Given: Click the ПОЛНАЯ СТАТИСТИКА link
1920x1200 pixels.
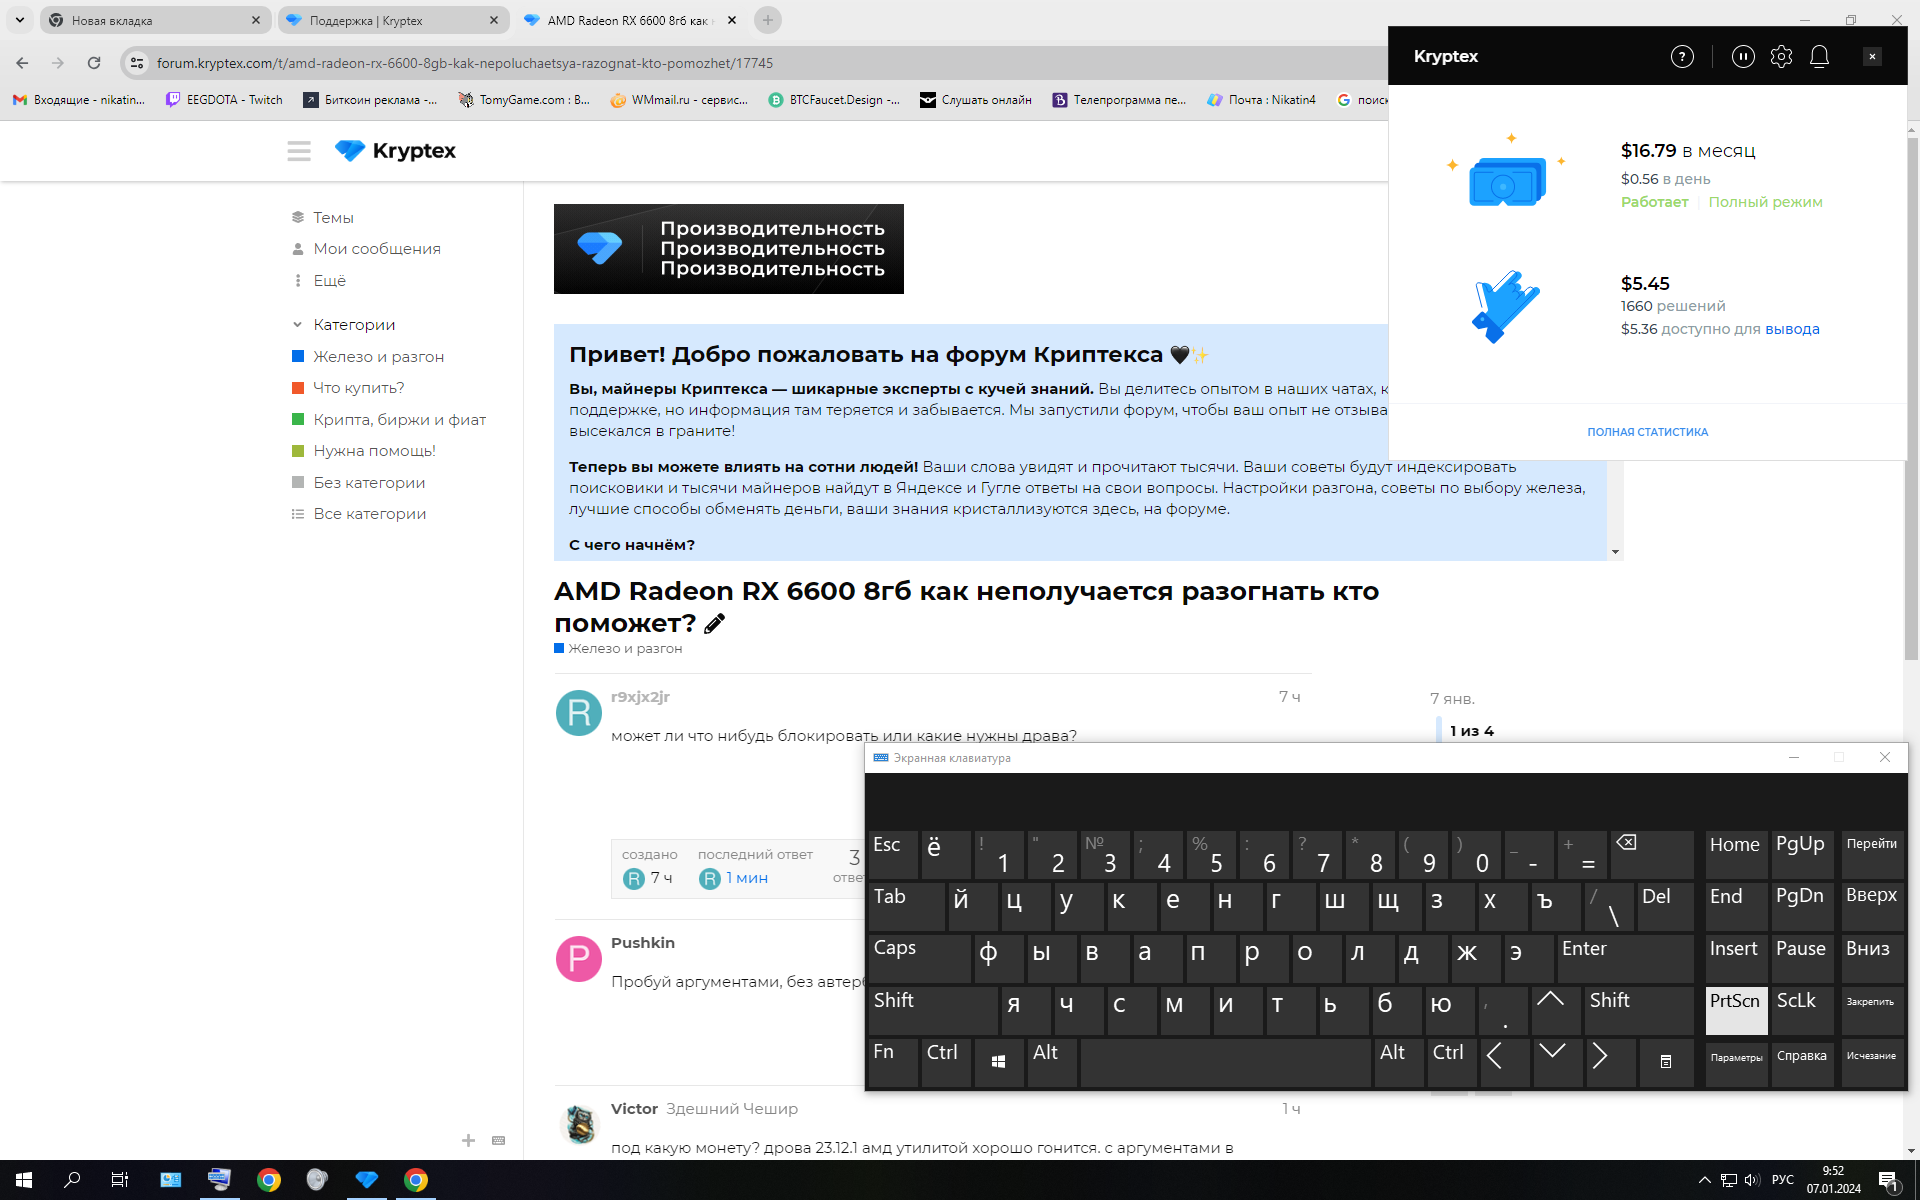Looking at the screenshot, I should pos(1647,432).
